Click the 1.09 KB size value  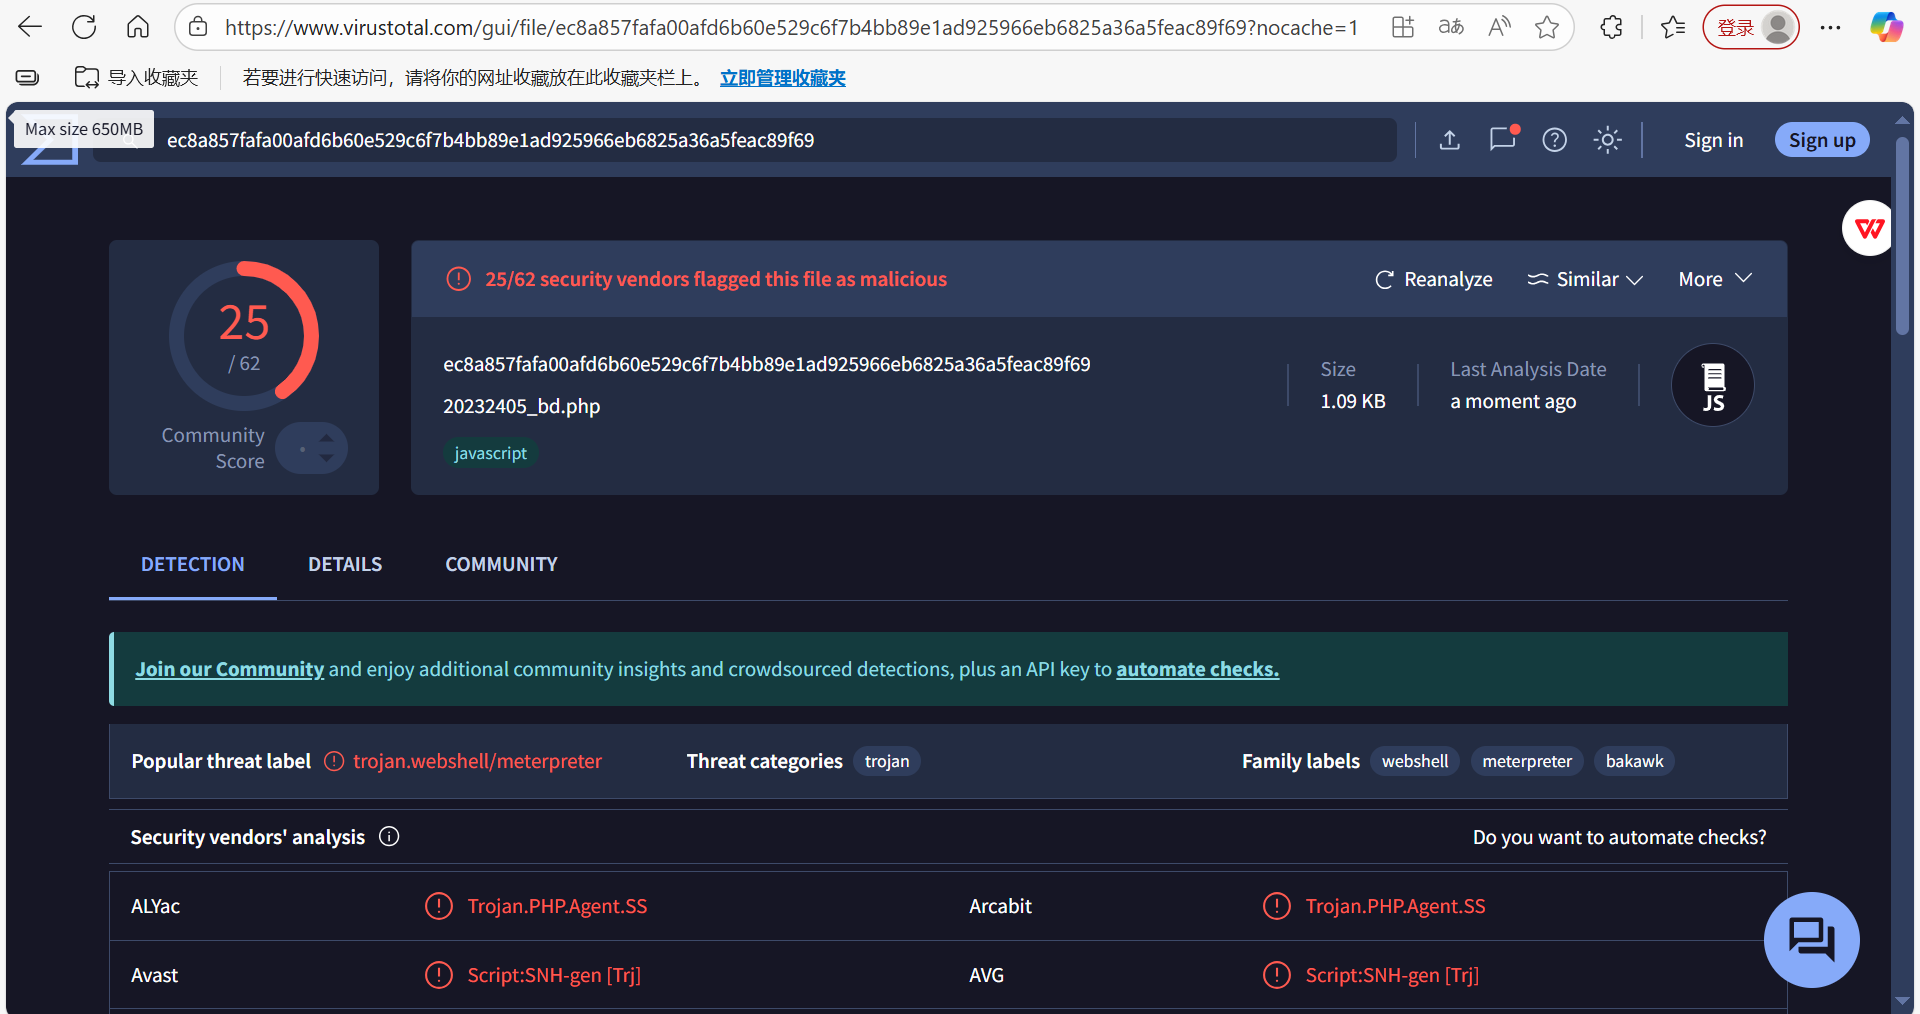pyautogui.click(x=1353, y=401)
